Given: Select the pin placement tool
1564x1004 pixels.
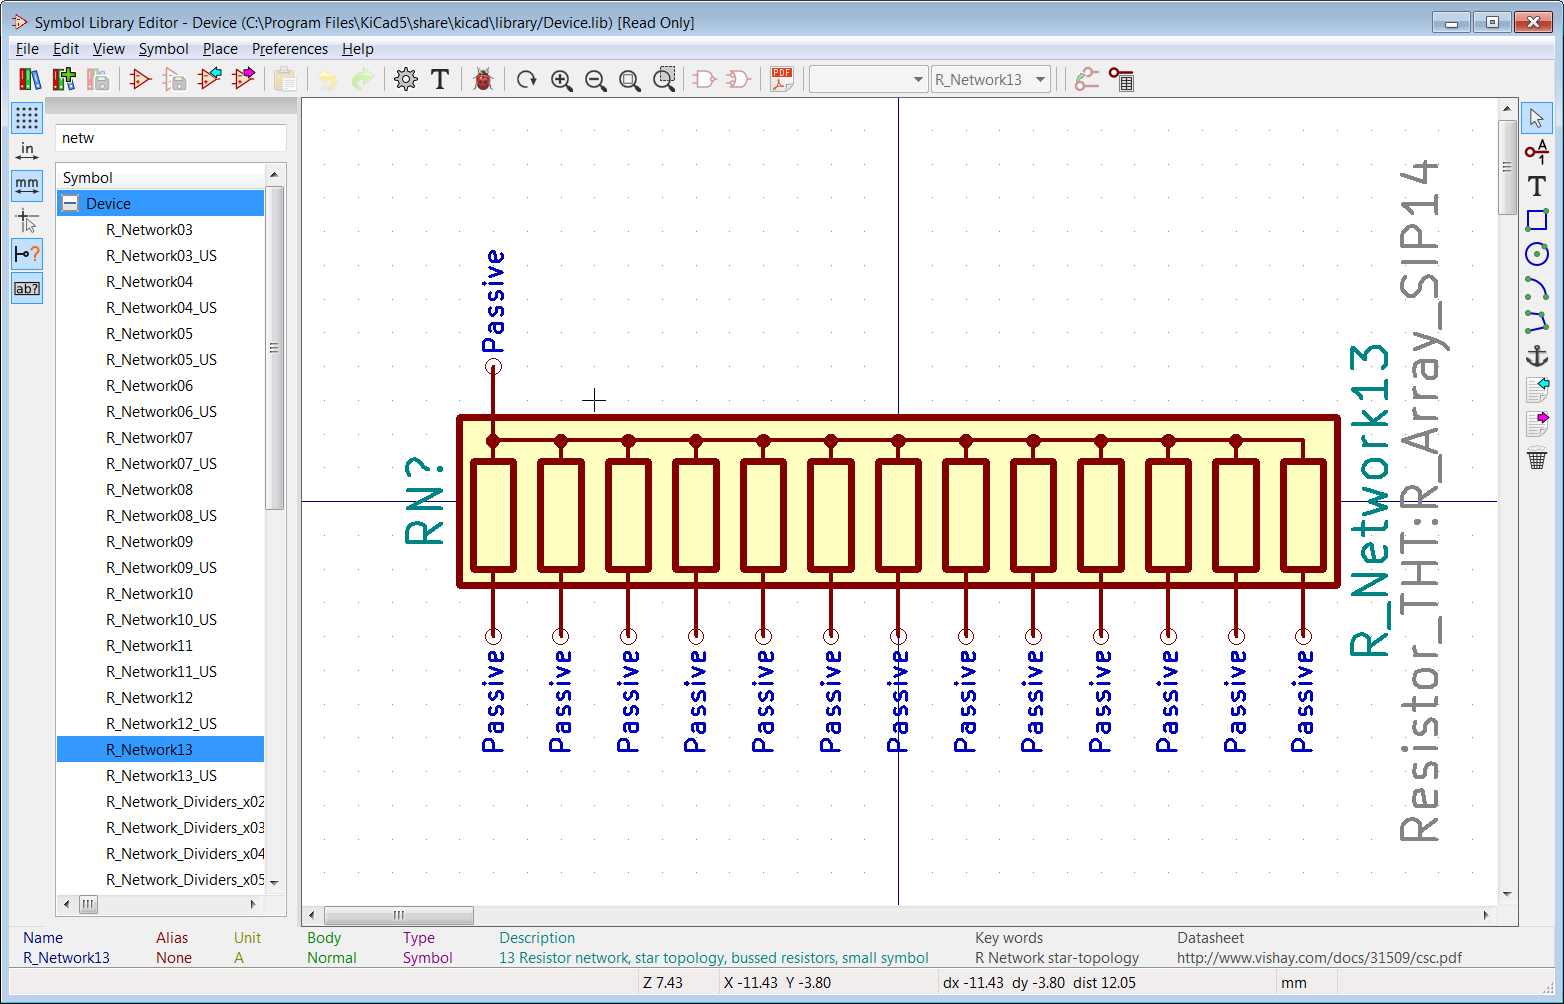Looking at the screenshot, I should pos(1537,152).
